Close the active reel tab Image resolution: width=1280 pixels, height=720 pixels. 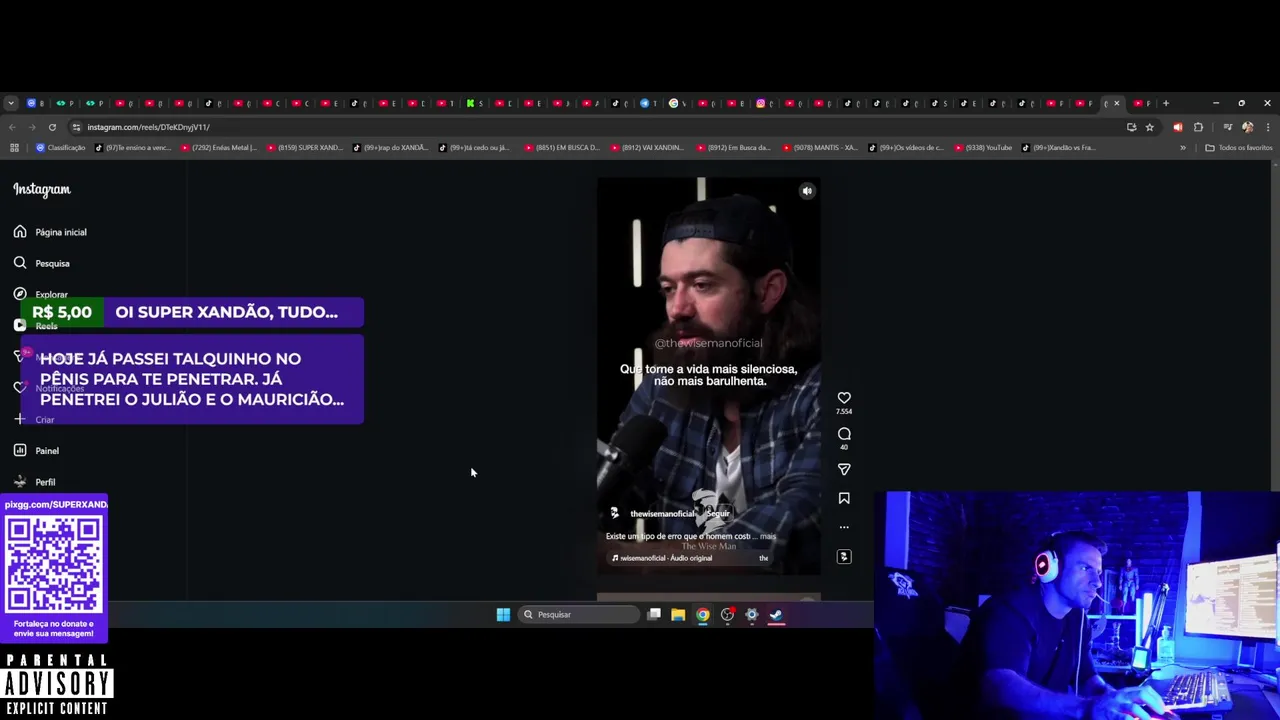click(x=1117, y=103)
